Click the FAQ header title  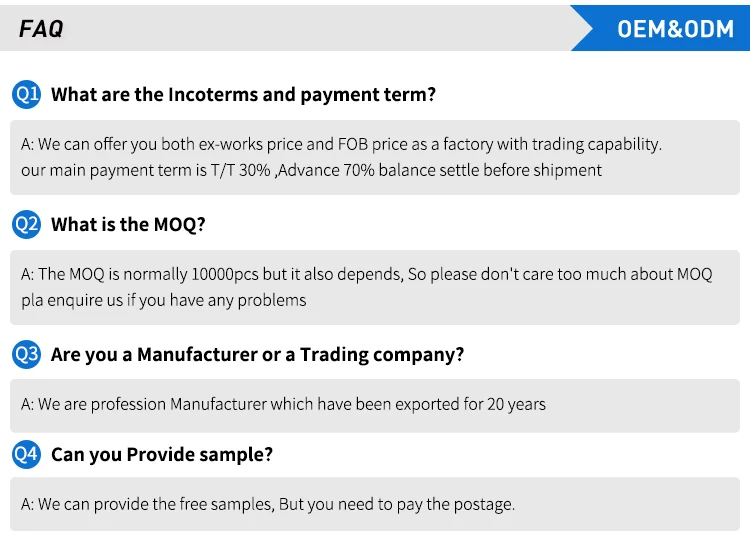41,29
